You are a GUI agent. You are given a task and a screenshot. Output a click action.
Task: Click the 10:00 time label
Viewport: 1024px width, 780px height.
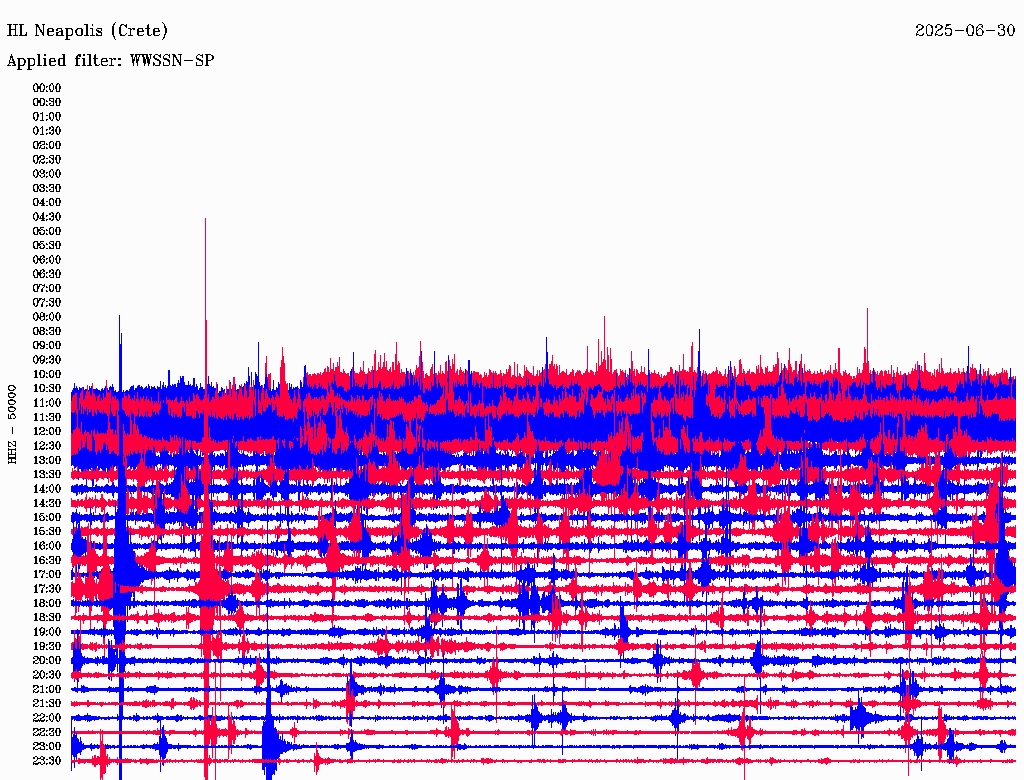[47, 374]
